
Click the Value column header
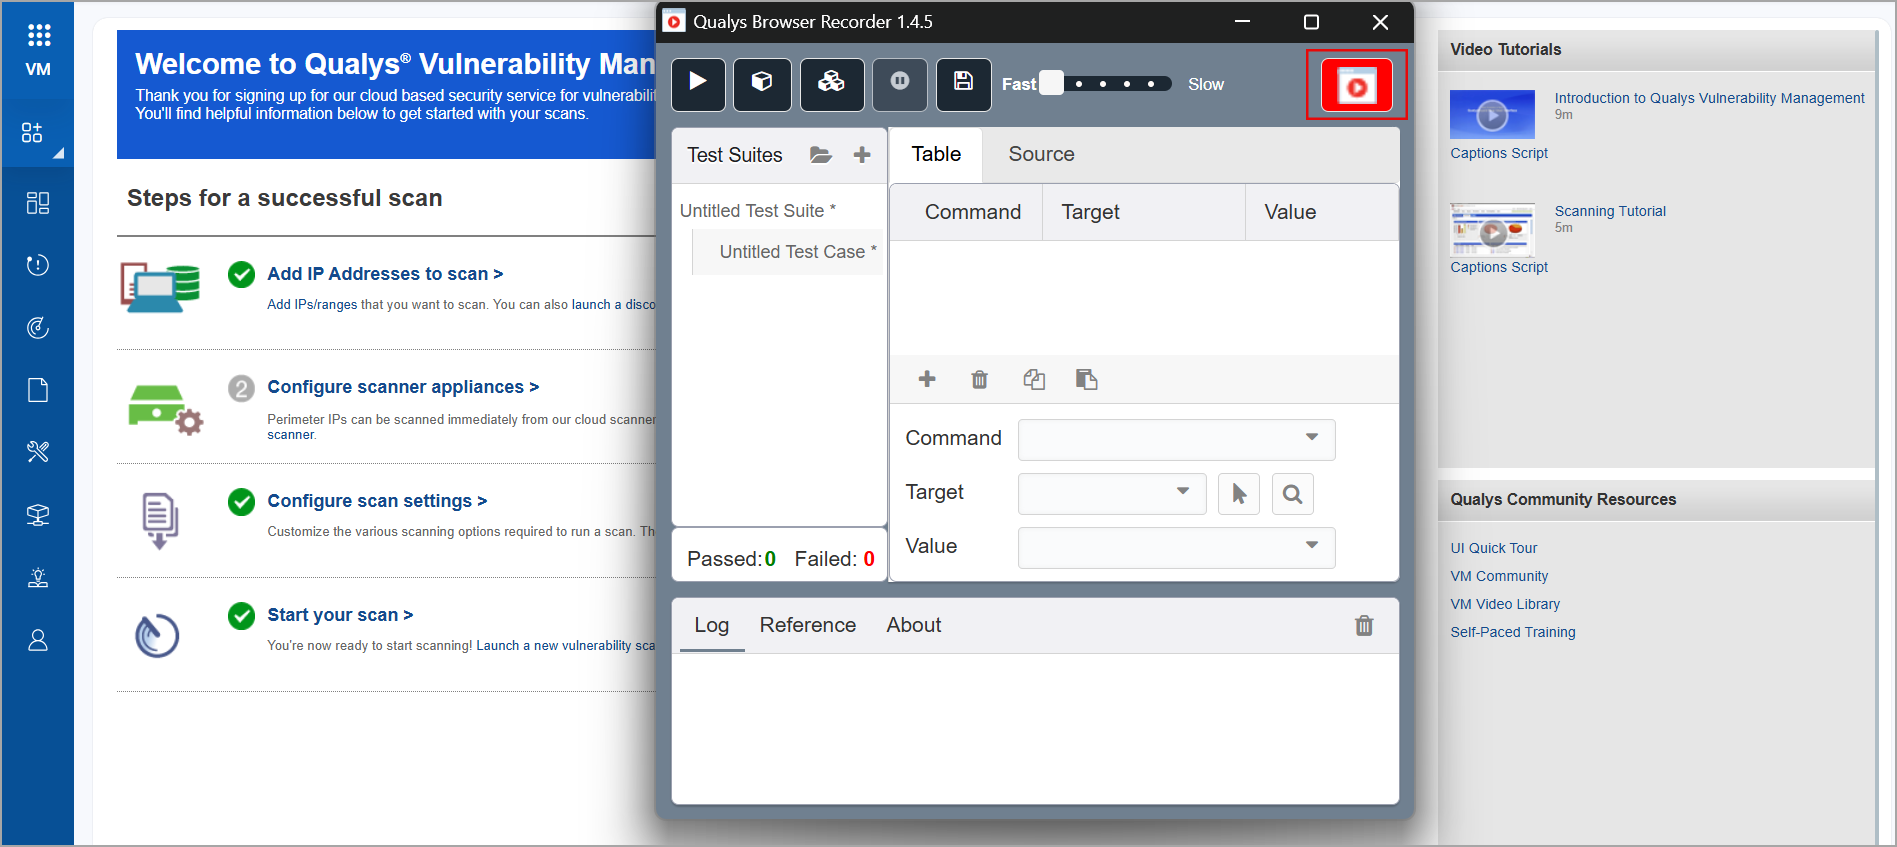click(1321, 212)
